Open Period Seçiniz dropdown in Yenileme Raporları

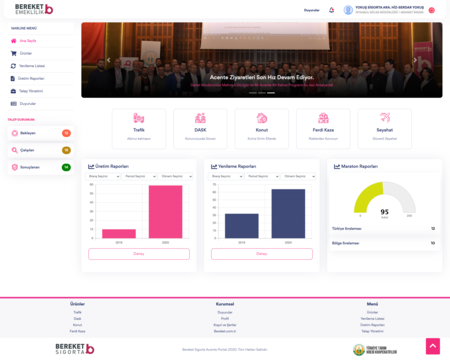click(262, 176)
